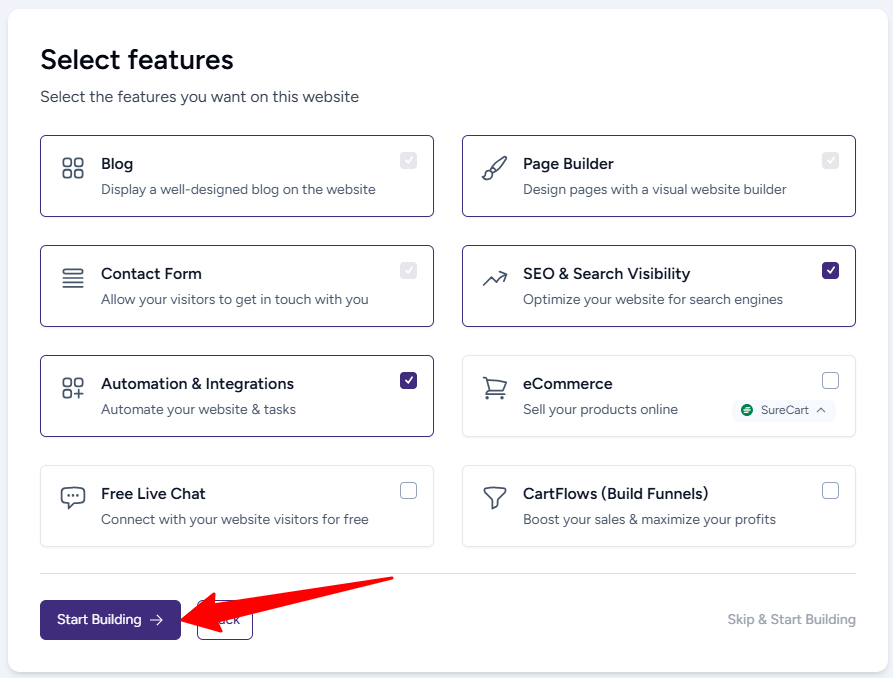Select the Page Builder feature card
The image size is (893, 678).
coord(659,174)
